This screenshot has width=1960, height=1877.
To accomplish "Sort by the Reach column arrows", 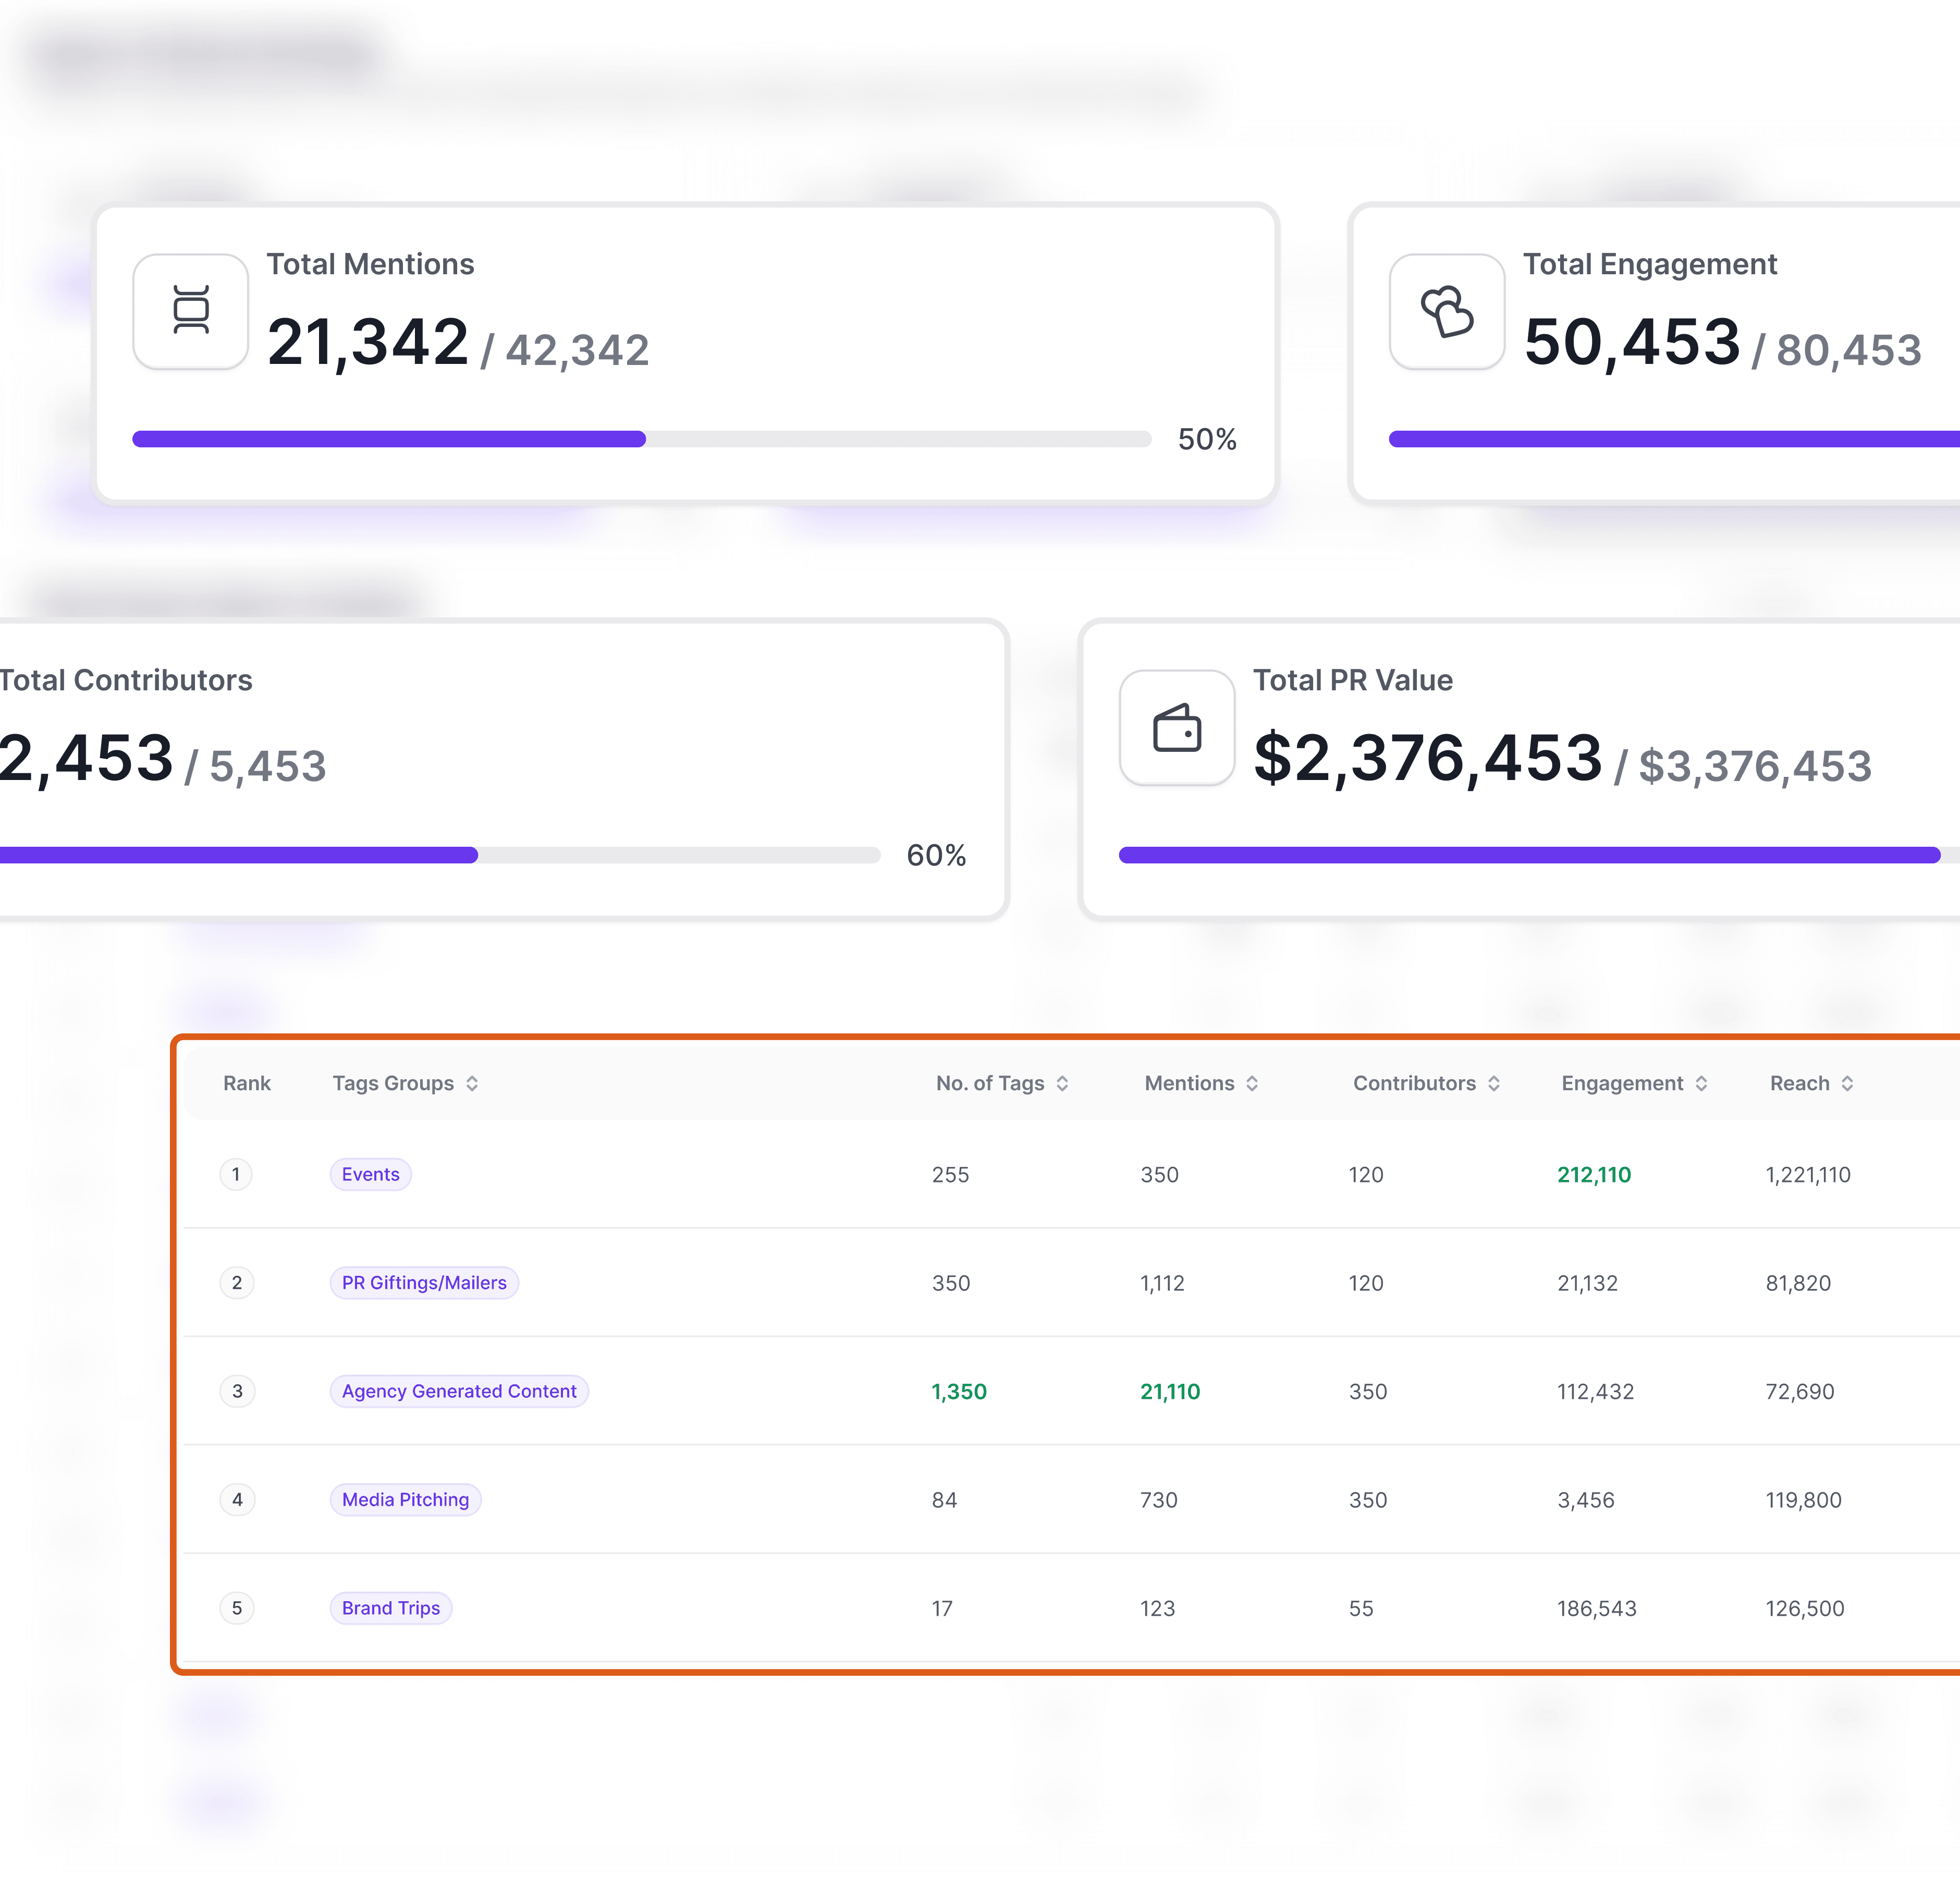I will [1847, 1083].
